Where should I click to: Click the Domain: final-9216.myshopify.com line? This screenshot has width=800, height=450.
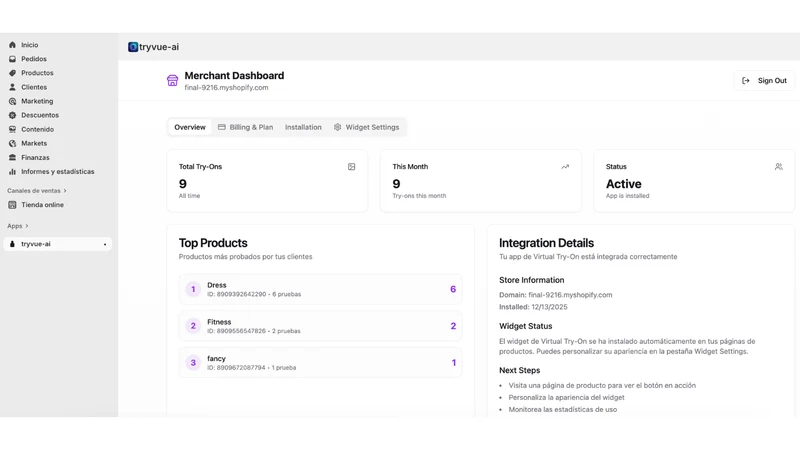pyautogui.click(x=556, y=295)
